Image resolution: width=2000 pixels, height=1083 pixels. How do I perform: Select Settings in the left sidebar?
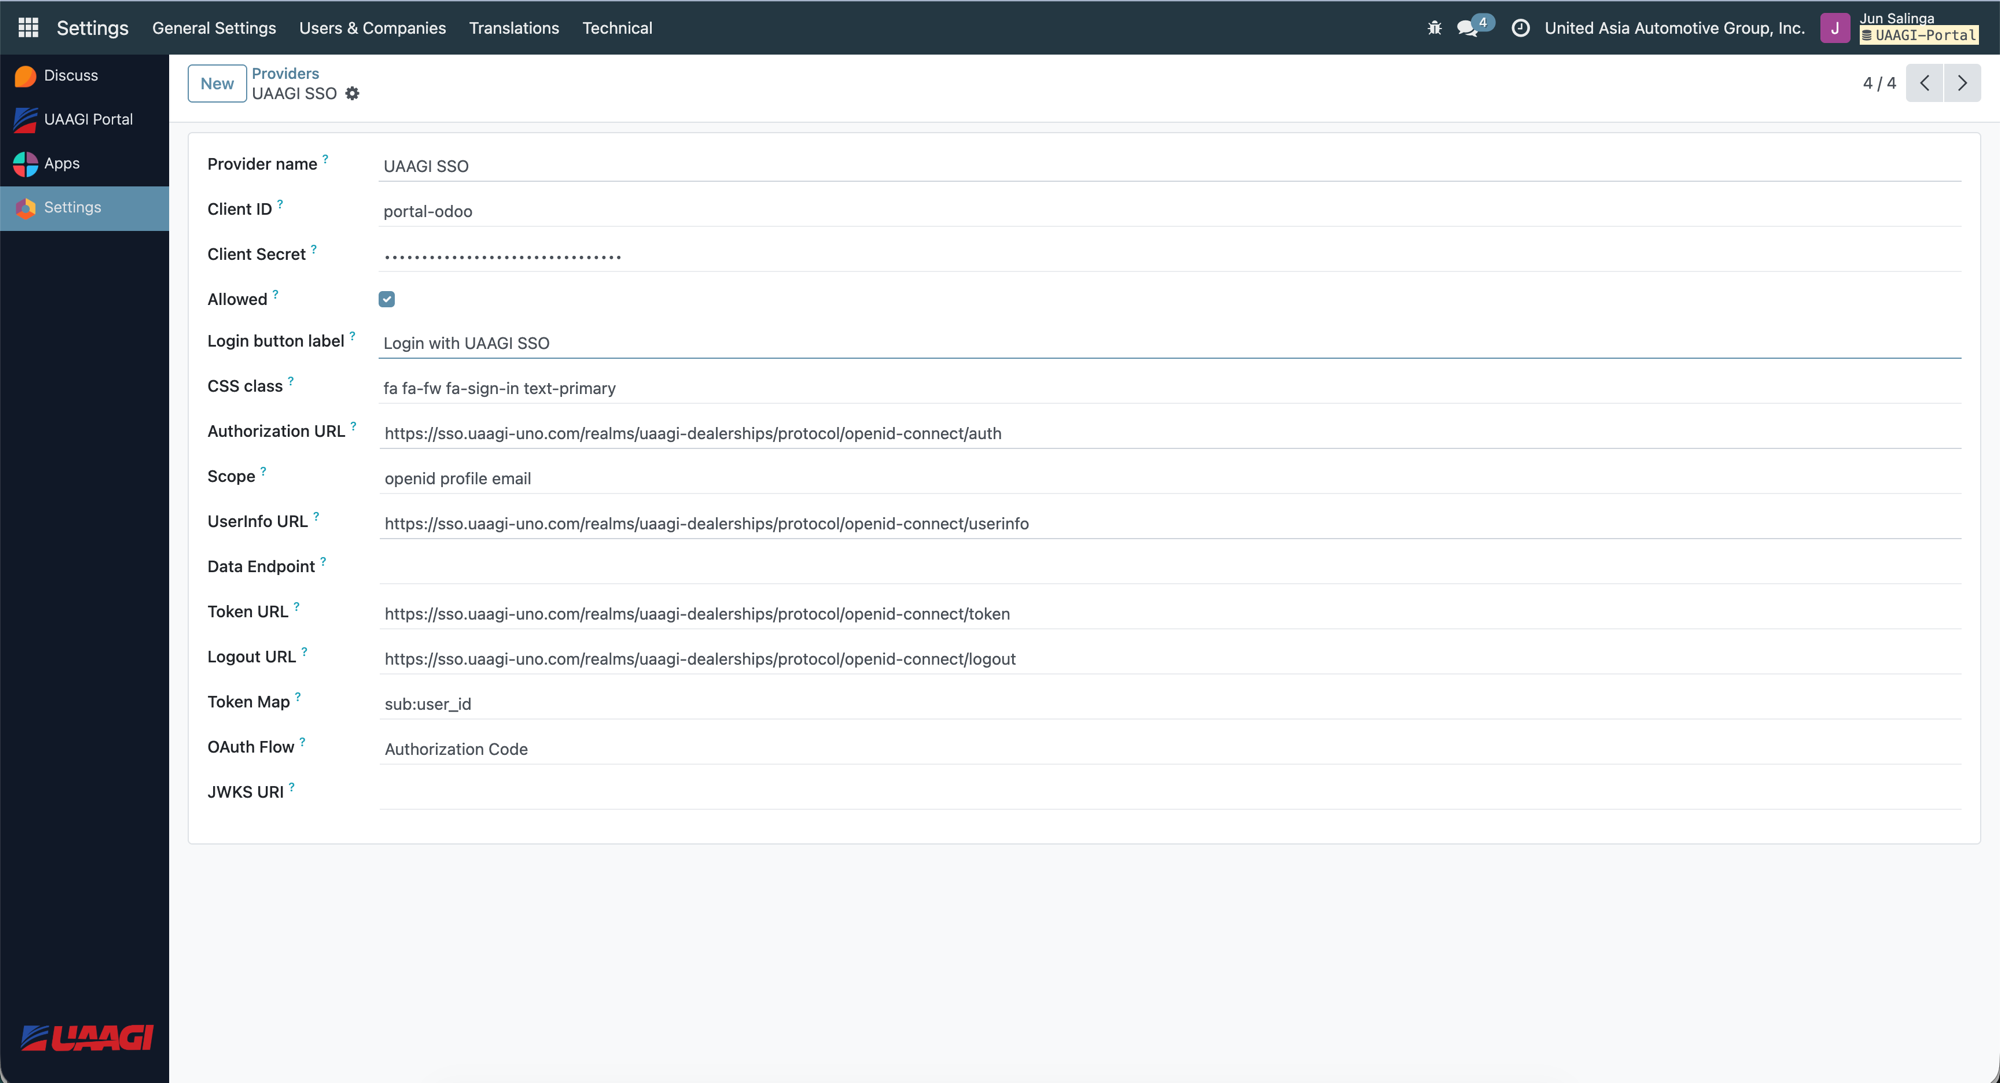pos(72,207)
